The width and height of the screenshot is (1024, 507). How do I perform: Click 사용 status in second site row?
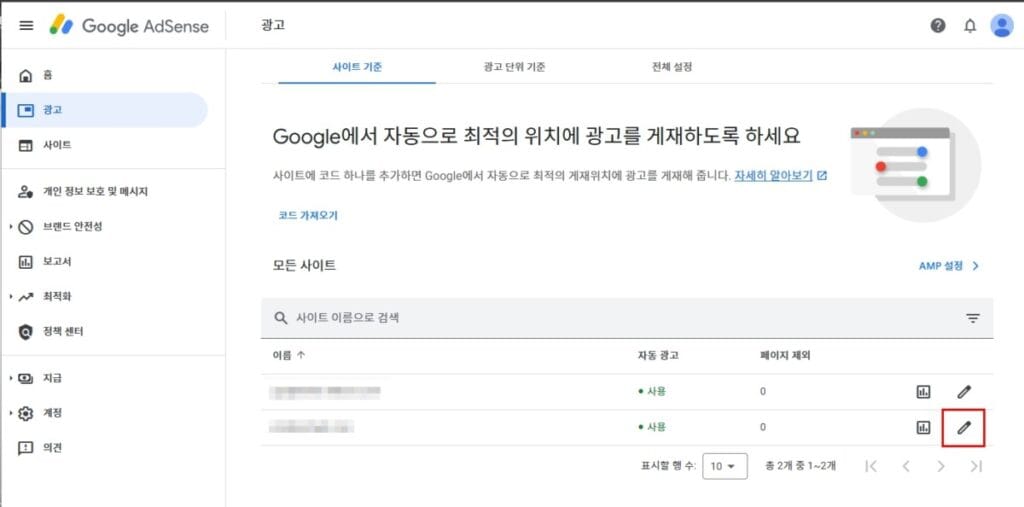tap(652, 427)
